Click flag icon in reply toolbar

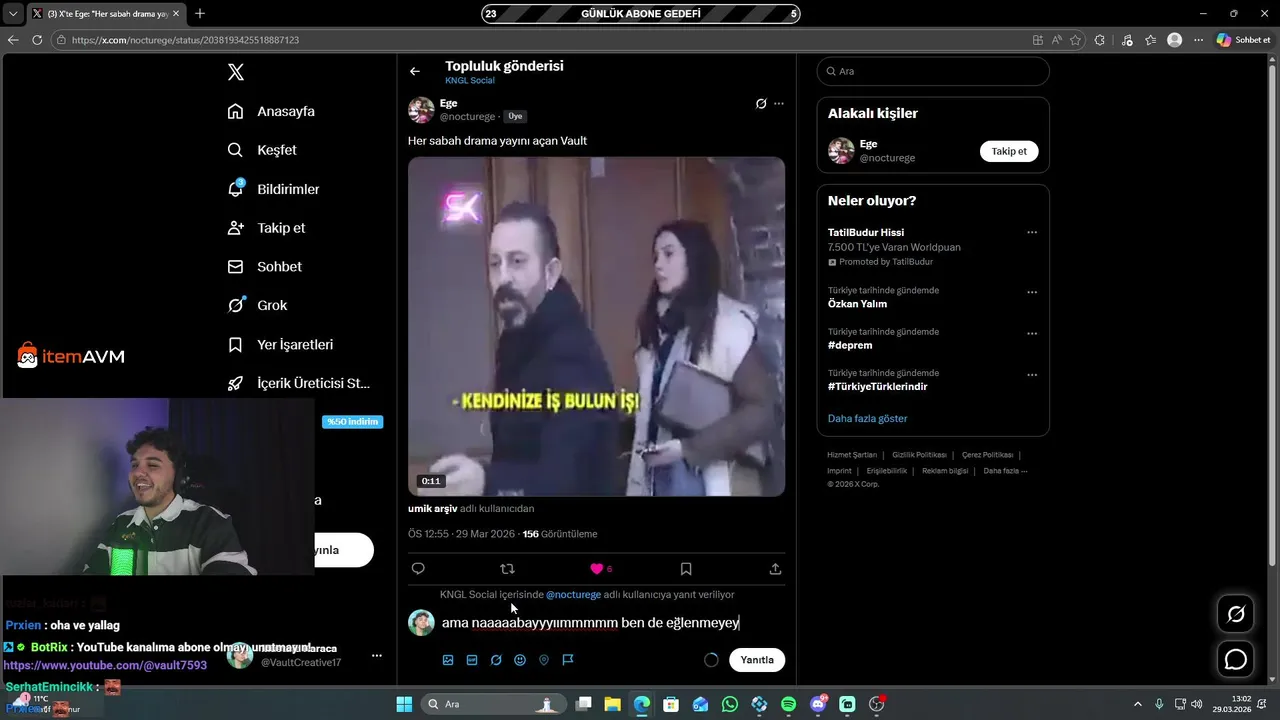point(568,660)
